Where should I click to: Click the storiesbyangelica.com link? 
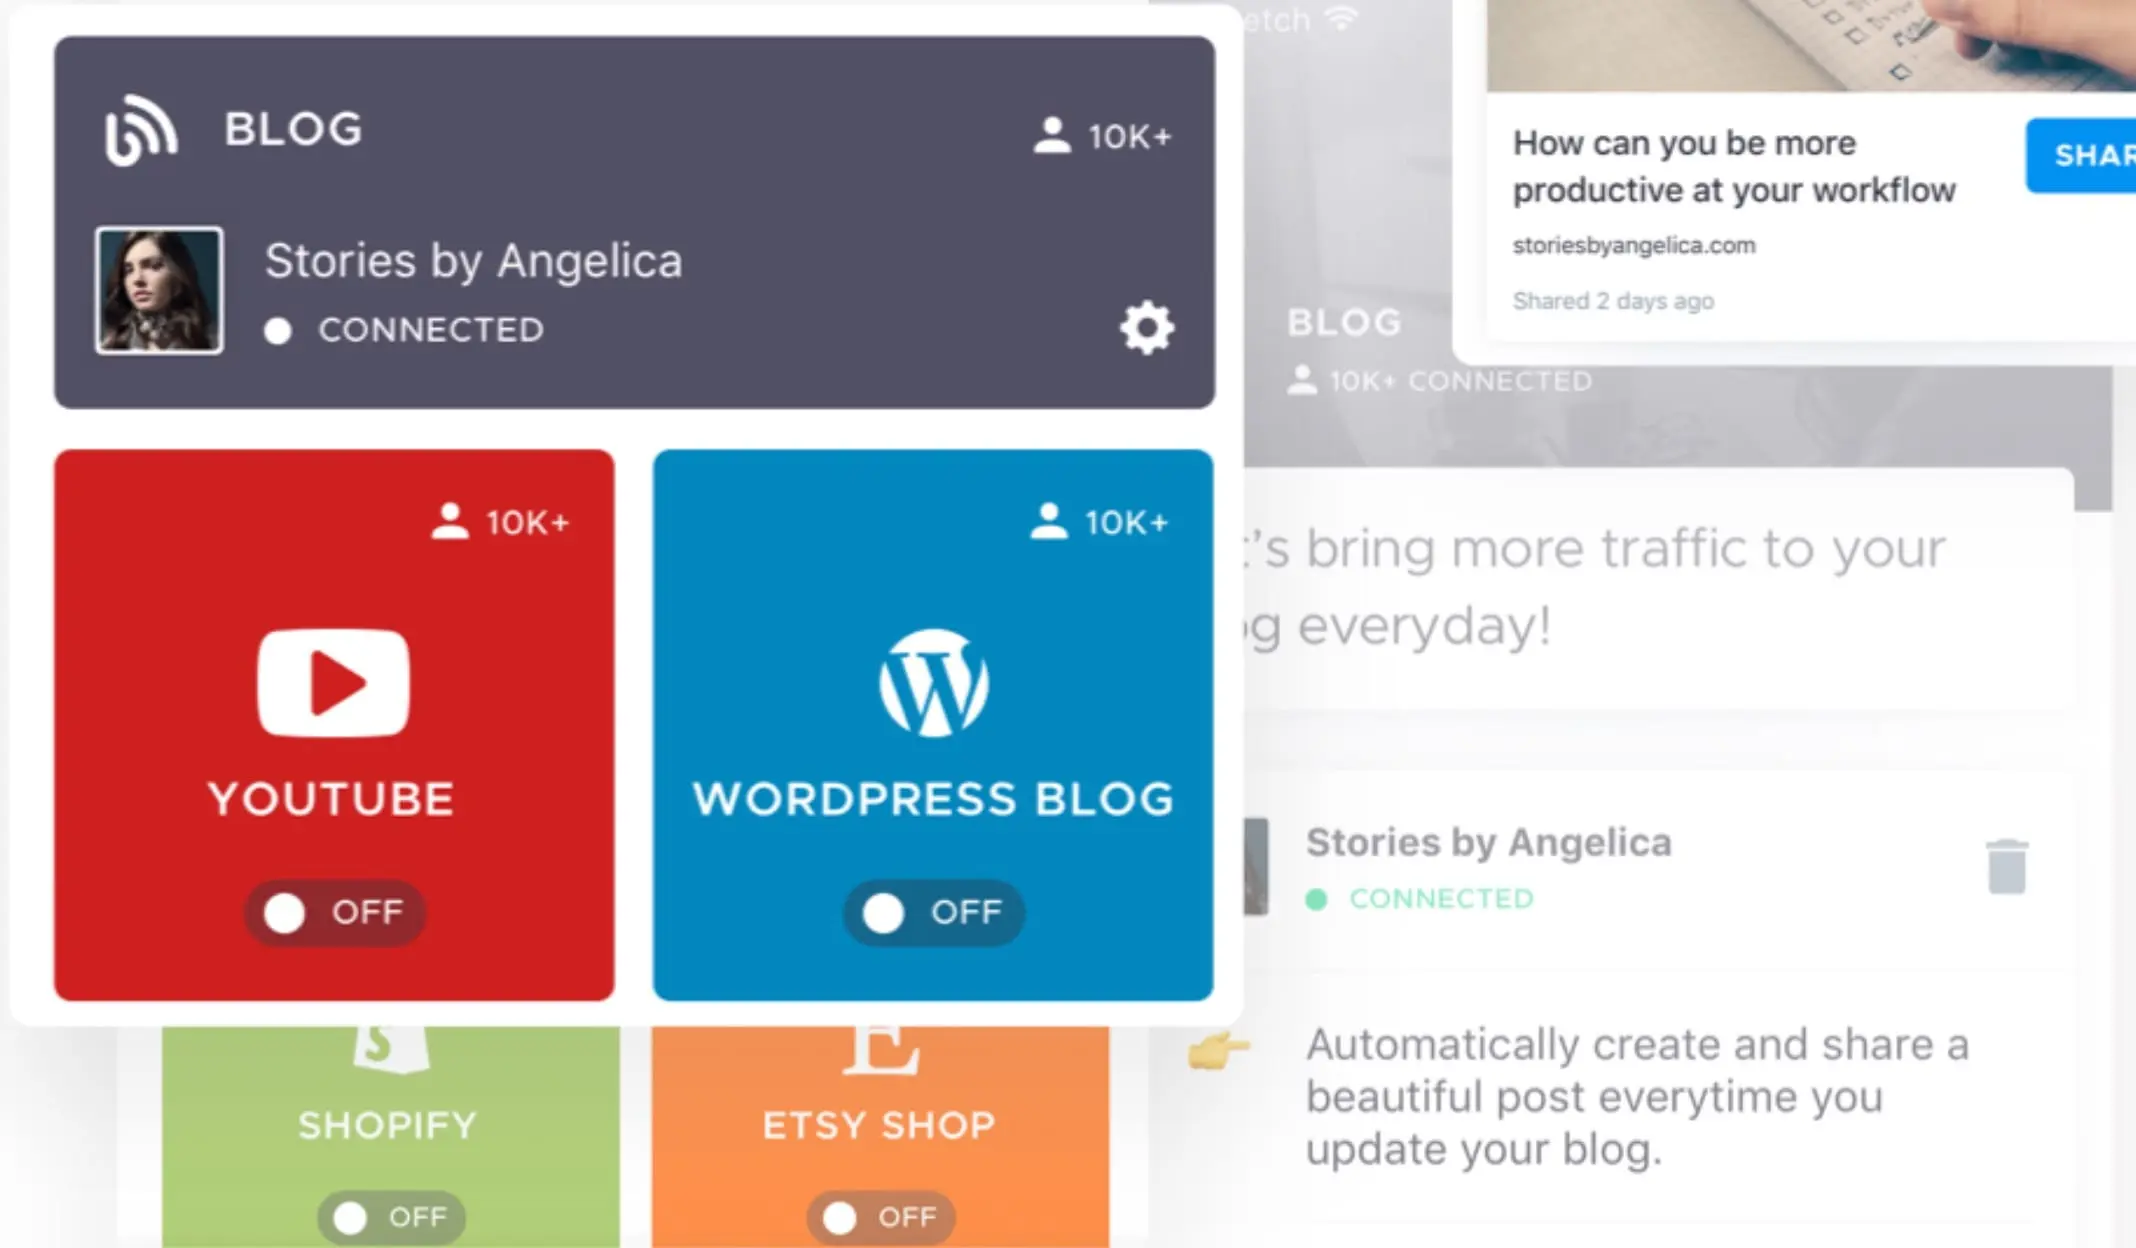tap(1634, 244)
